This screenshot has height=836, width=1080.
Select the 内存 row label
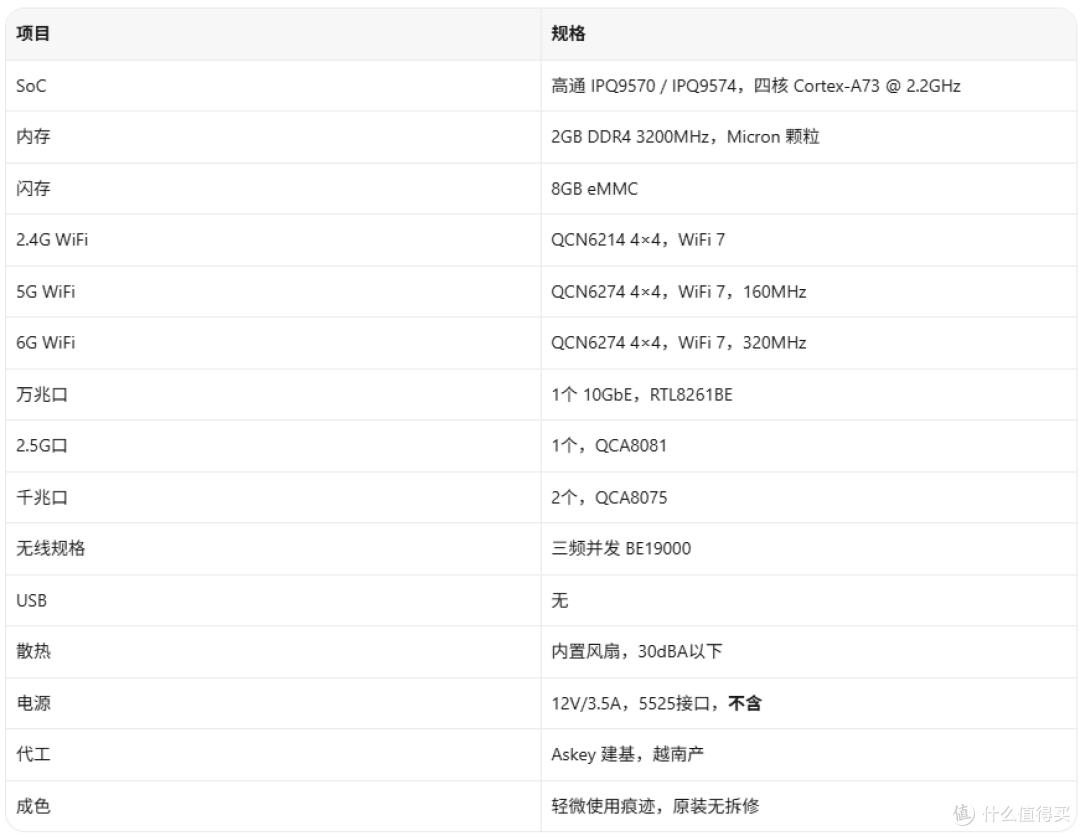click(33, 136)
